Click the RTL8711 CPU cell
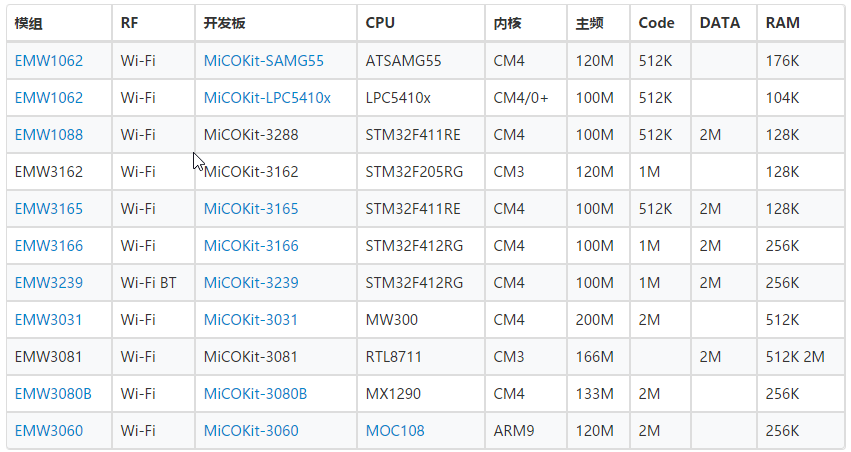851x452 pixels. (421, 356)
